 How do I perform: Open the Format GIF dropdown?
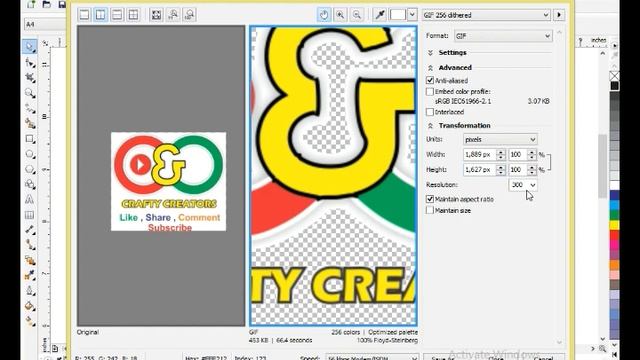point(503,36)
